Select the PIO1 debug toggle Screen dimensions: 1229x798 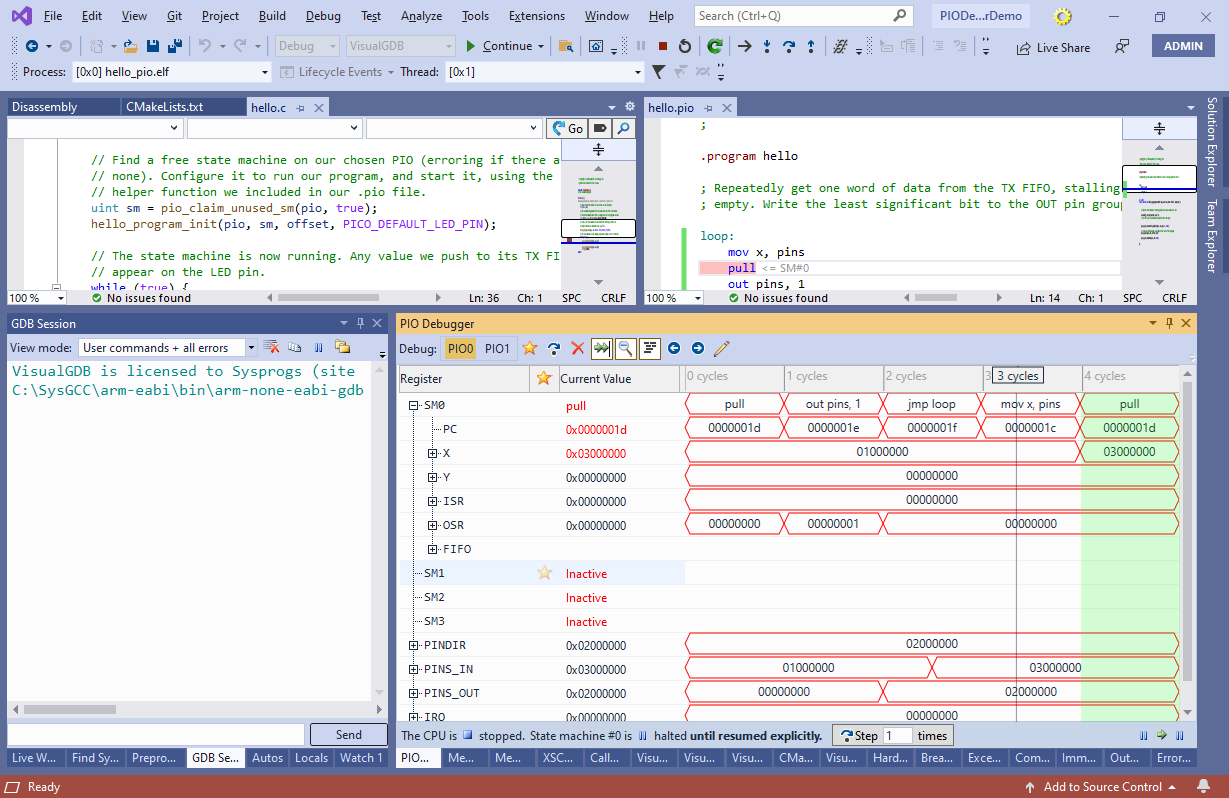click(x=498, y=348)
